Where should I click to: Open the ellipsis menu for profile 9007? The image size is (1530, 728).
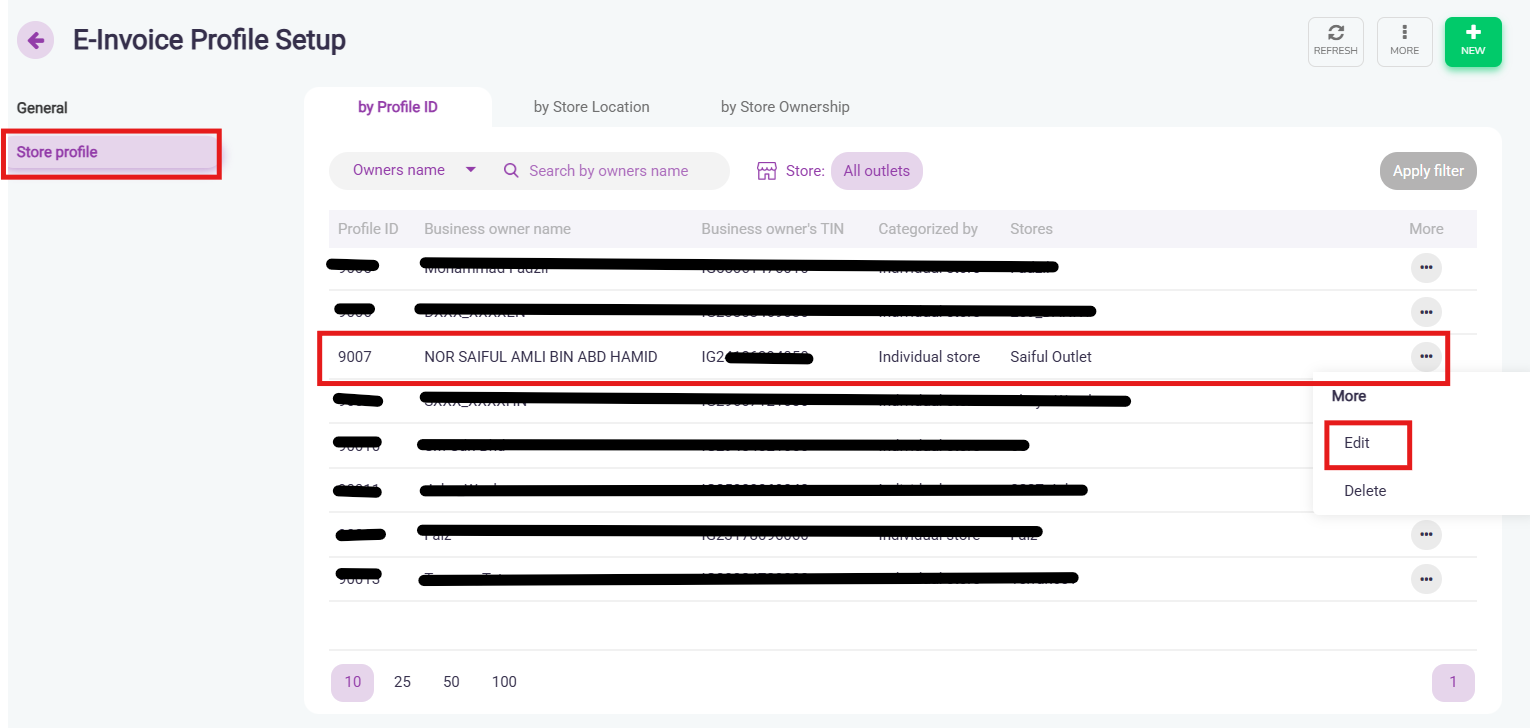click(x=1426, y=356)
